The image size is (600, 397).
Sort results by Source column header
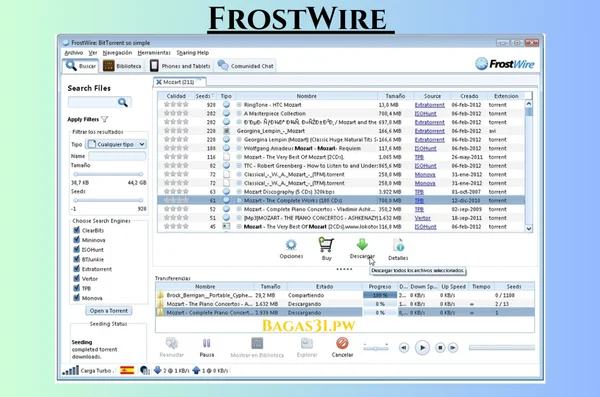(x=432, y=96)
